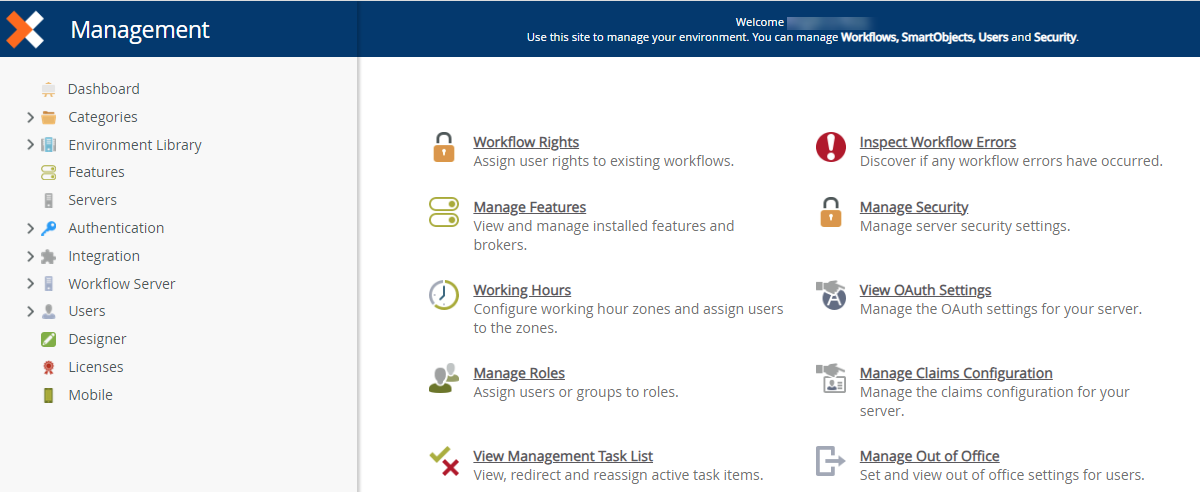Screen dimensions: 1200x492
Task: Click the Manage Features toggle icon
Action: point(444,212)
